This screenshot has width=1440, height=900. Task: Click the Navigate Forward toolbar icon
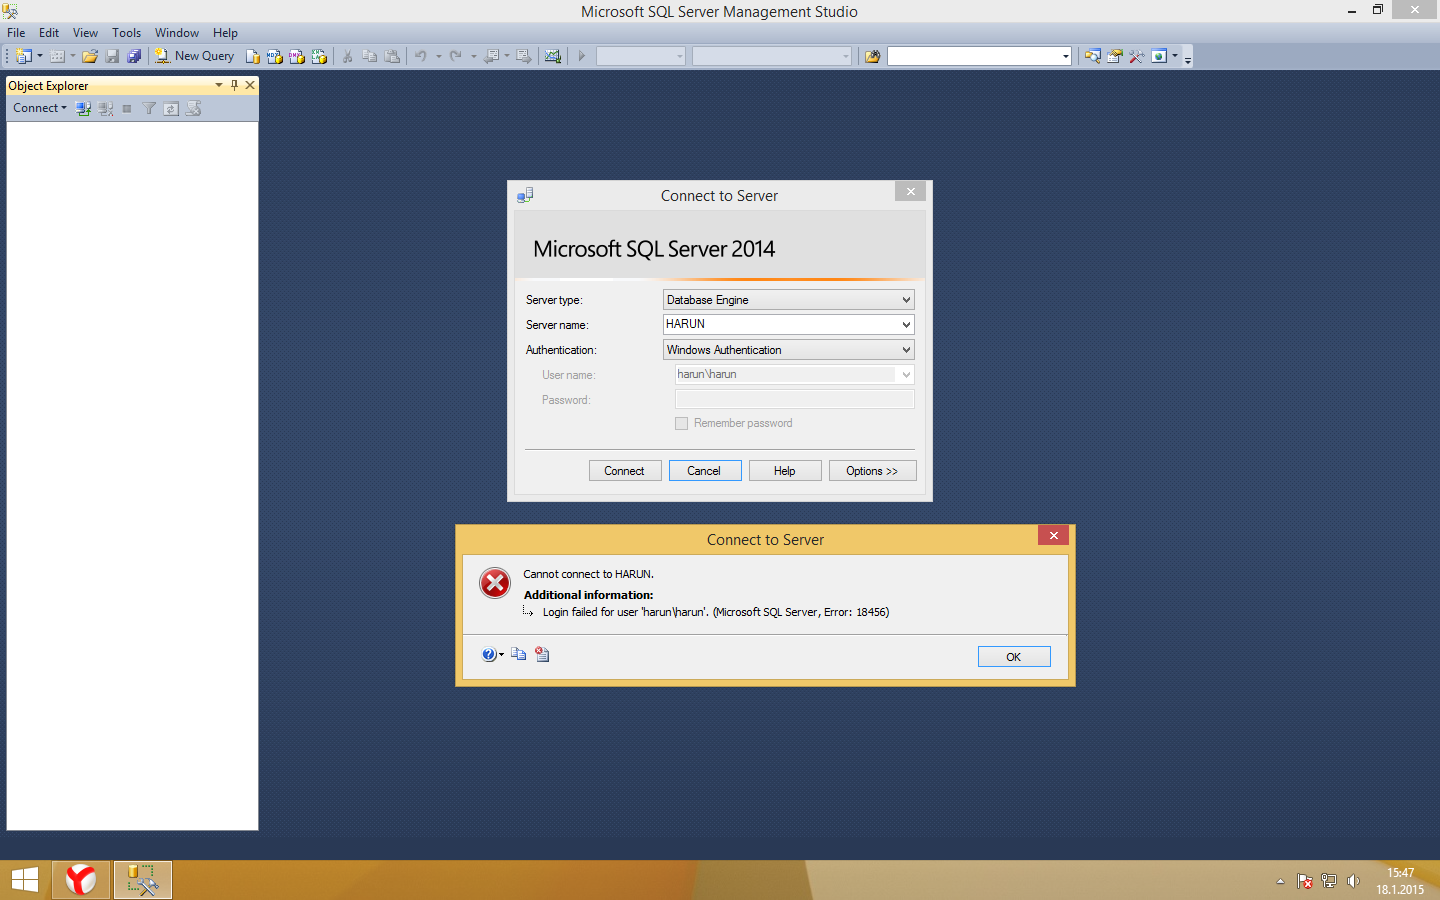point(523,56)
